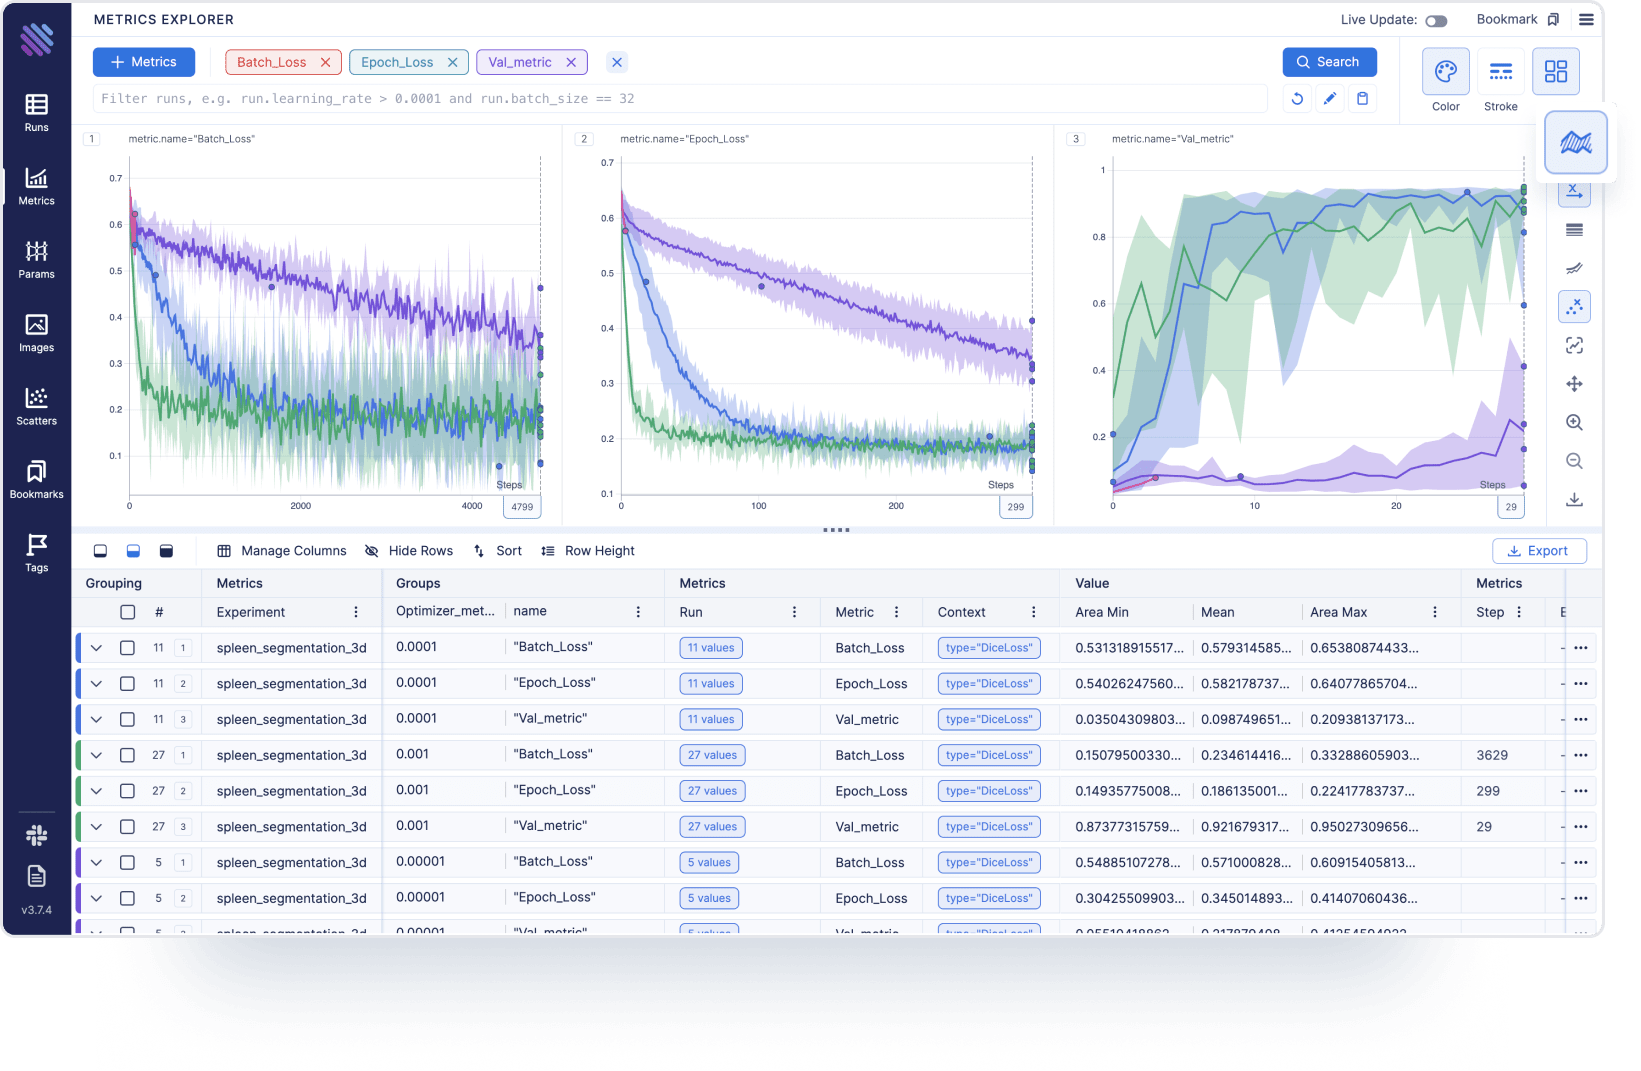
Task: Open x-axis alignment settings
Action: click(1574, 191)
